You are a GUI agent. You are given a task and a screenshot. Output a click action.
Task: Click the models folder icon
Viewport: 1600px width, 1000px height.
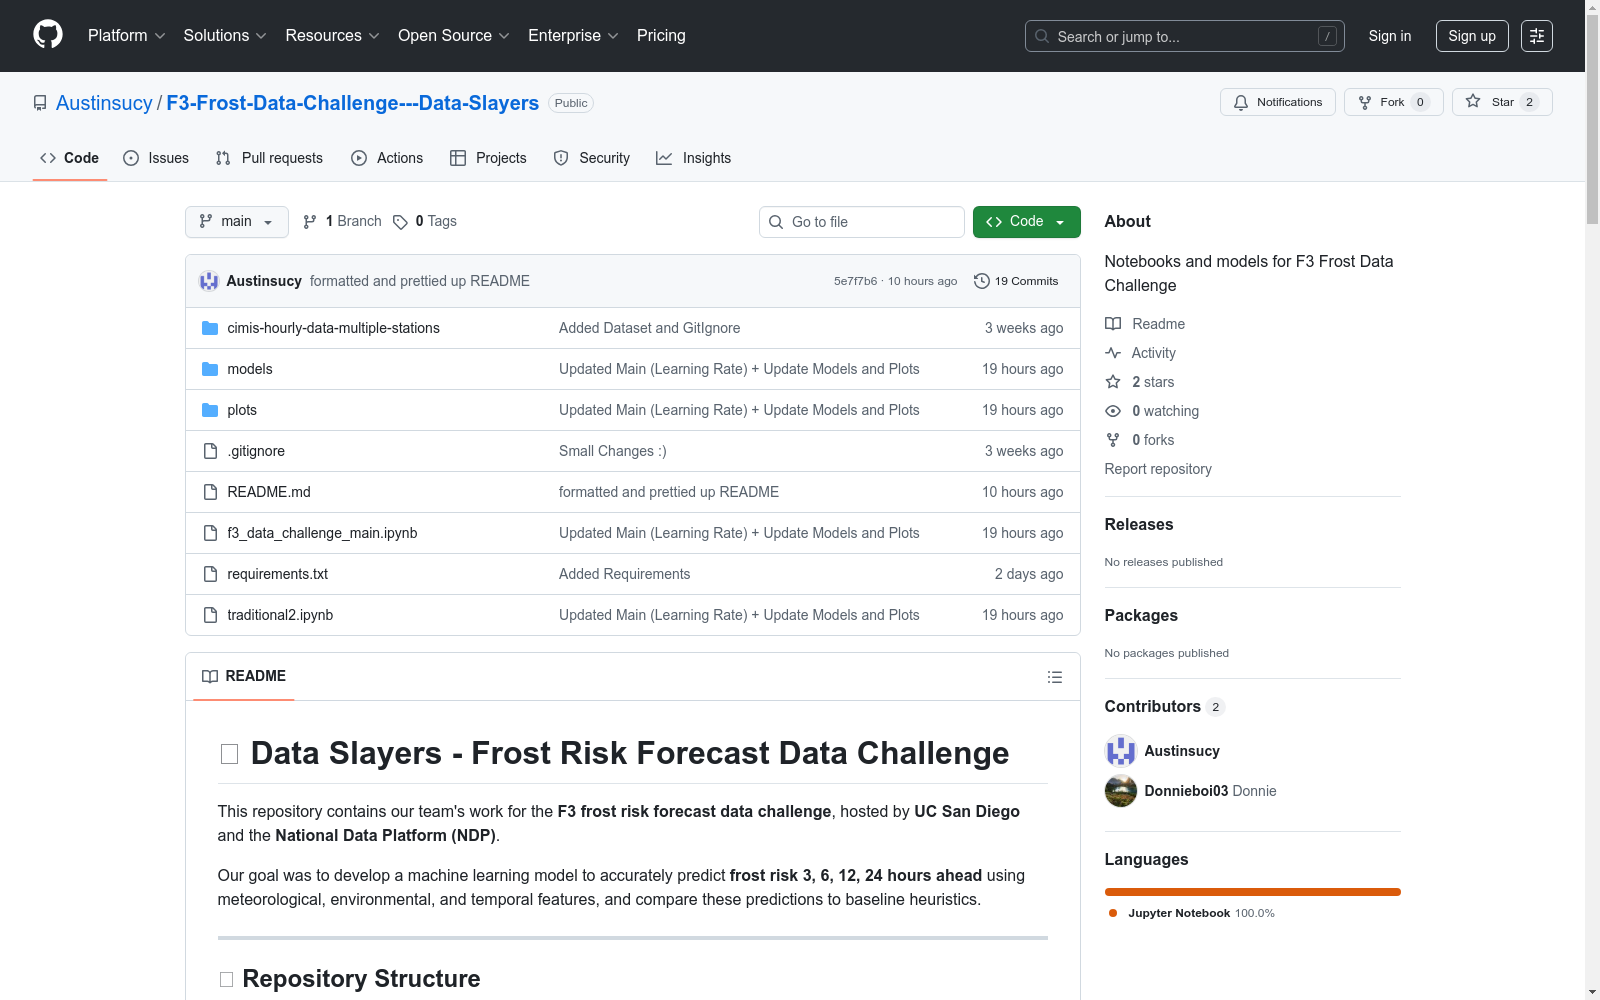pos(210,369)
